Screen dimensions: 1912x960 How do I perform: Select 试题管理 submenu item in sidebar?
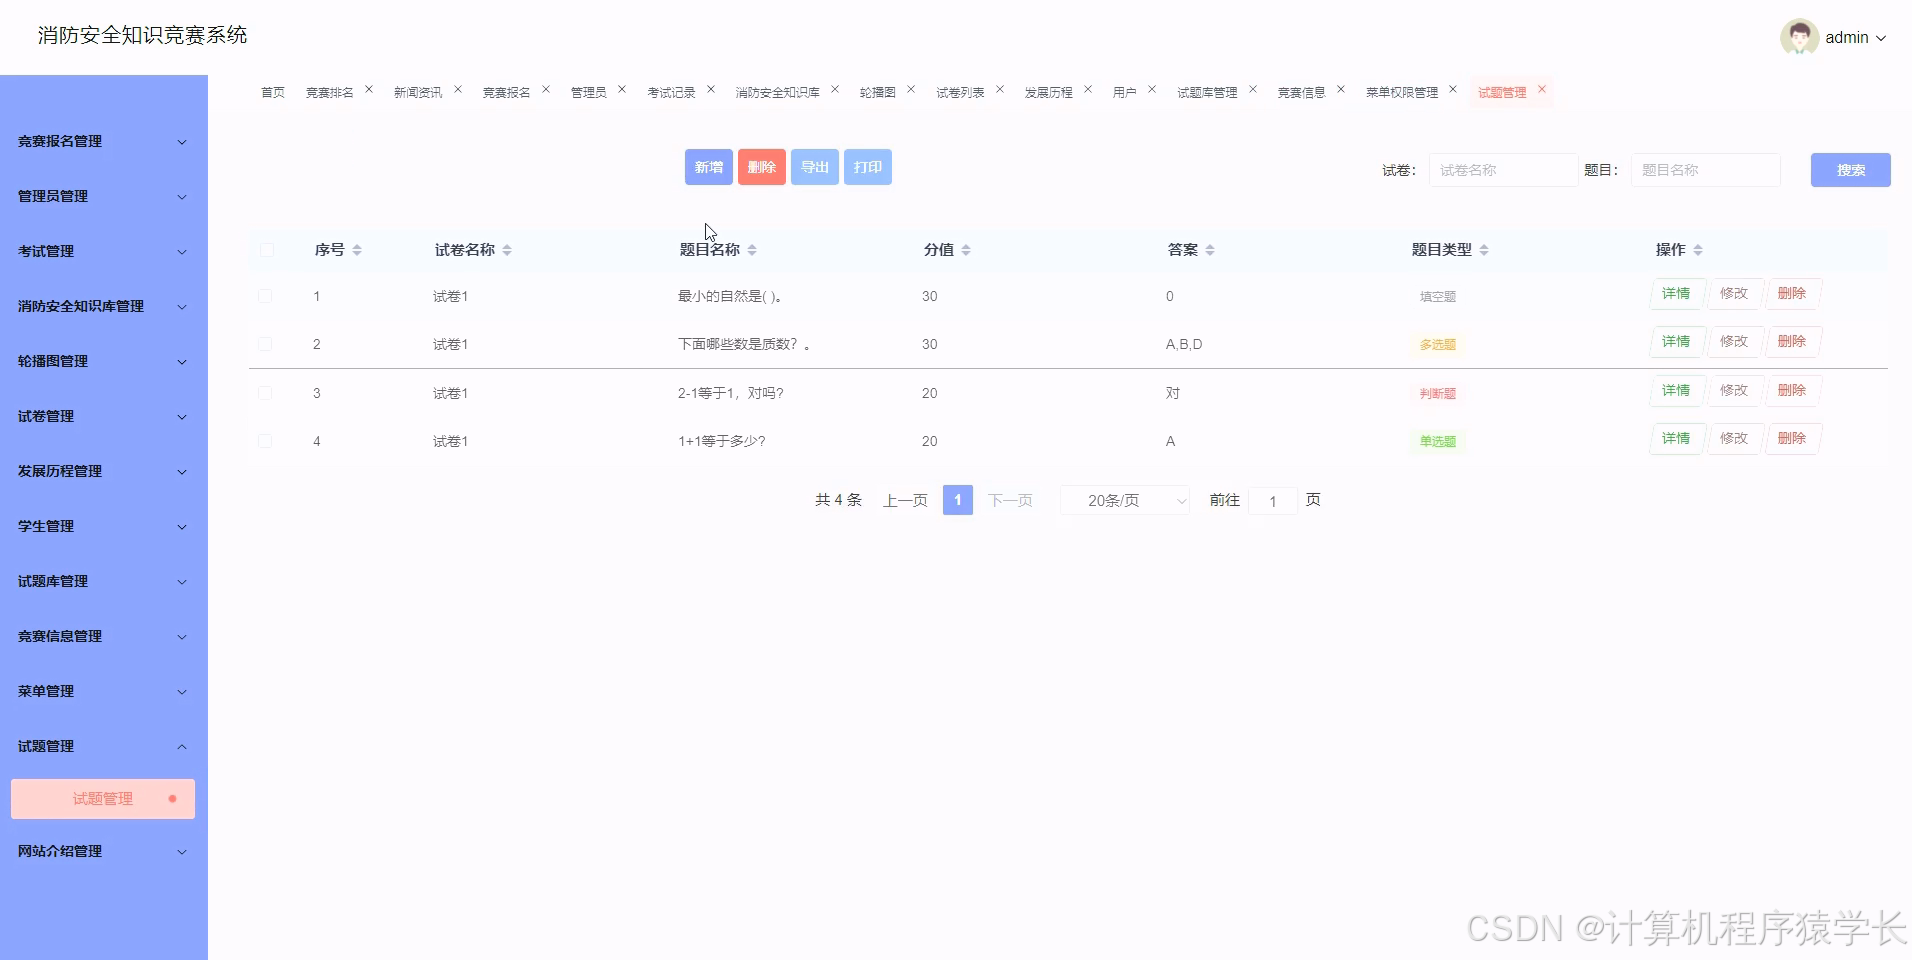point(103,799)
